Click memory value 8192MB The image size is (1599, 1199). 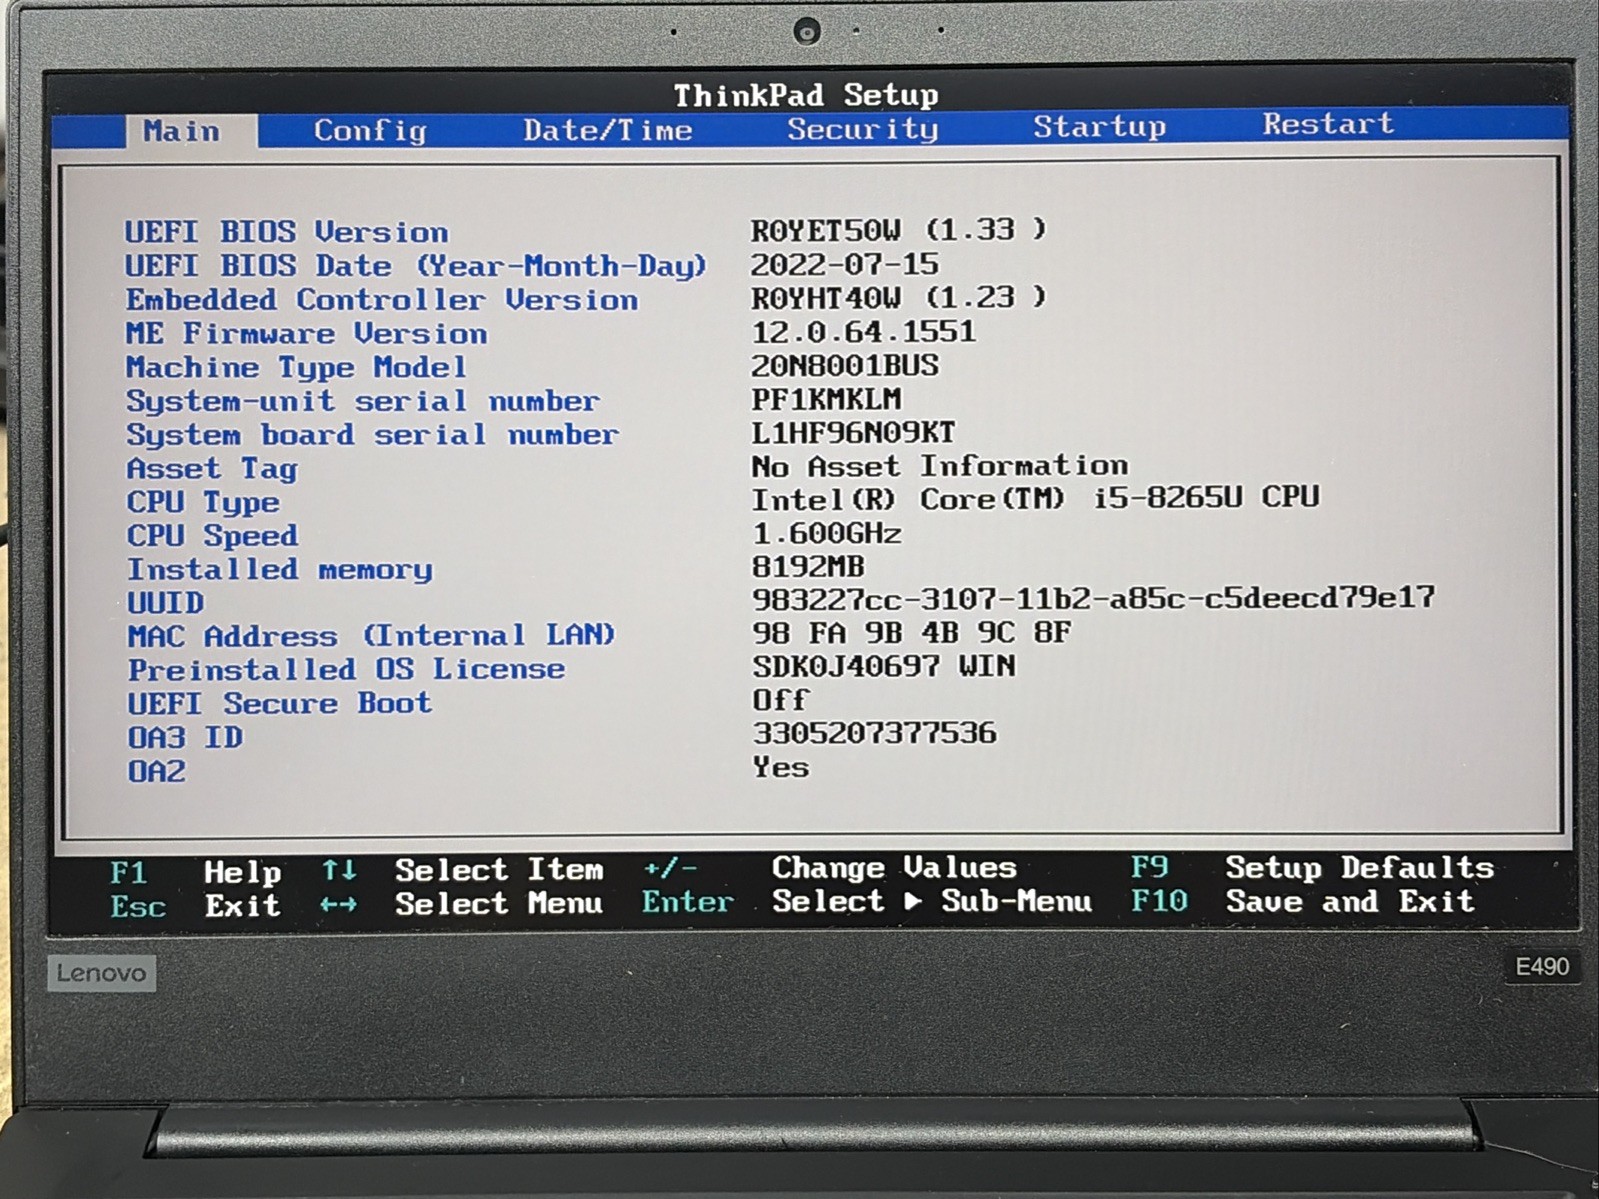click(808, 567)
